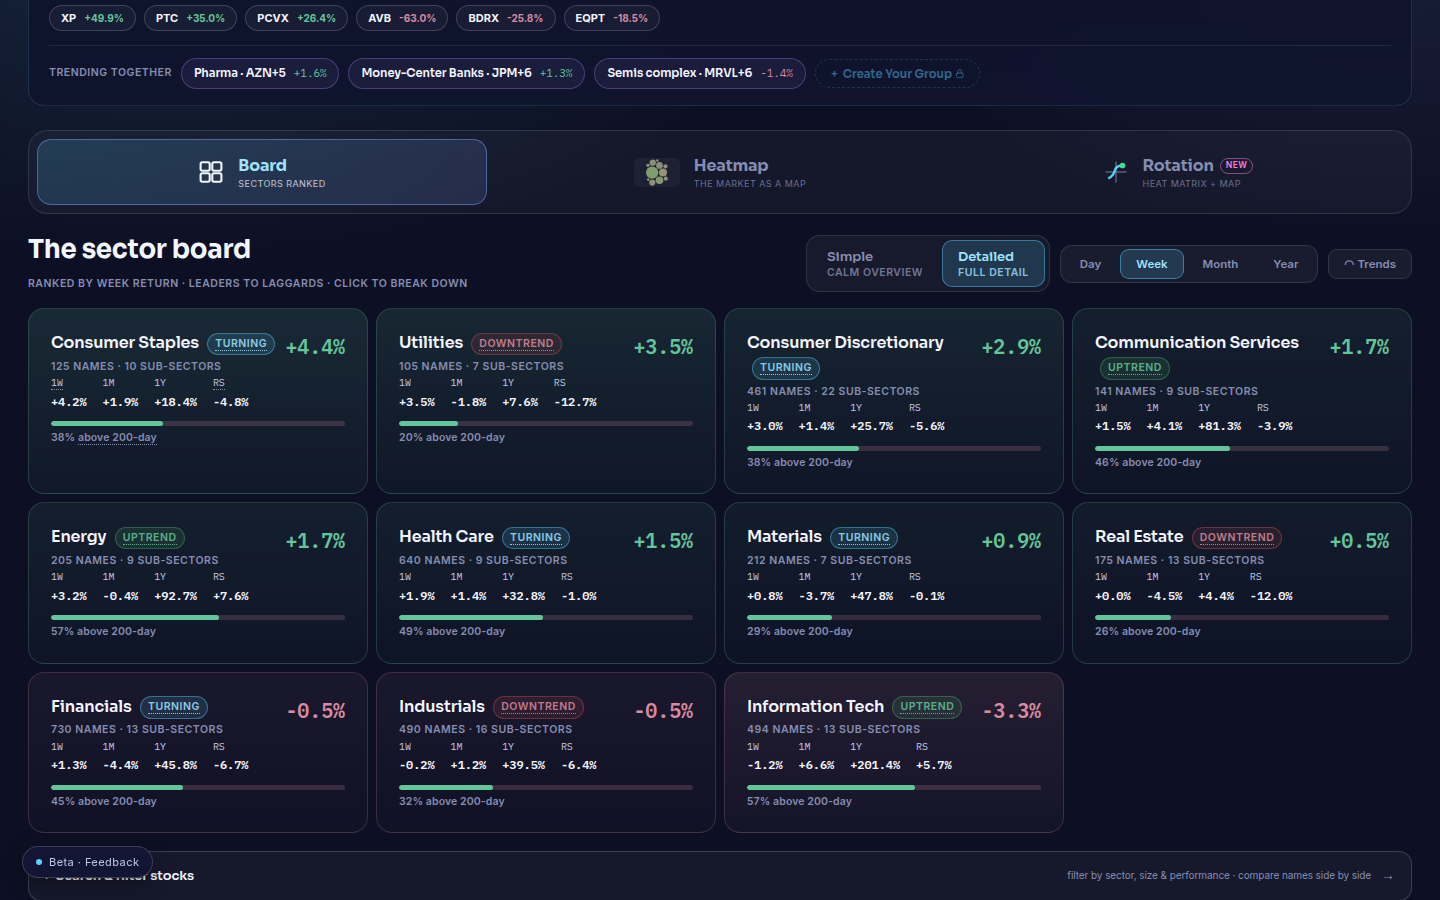Click the lock icon on Create Your Group
This screenshot has height=900, width=1440.
tap(960, 73)
